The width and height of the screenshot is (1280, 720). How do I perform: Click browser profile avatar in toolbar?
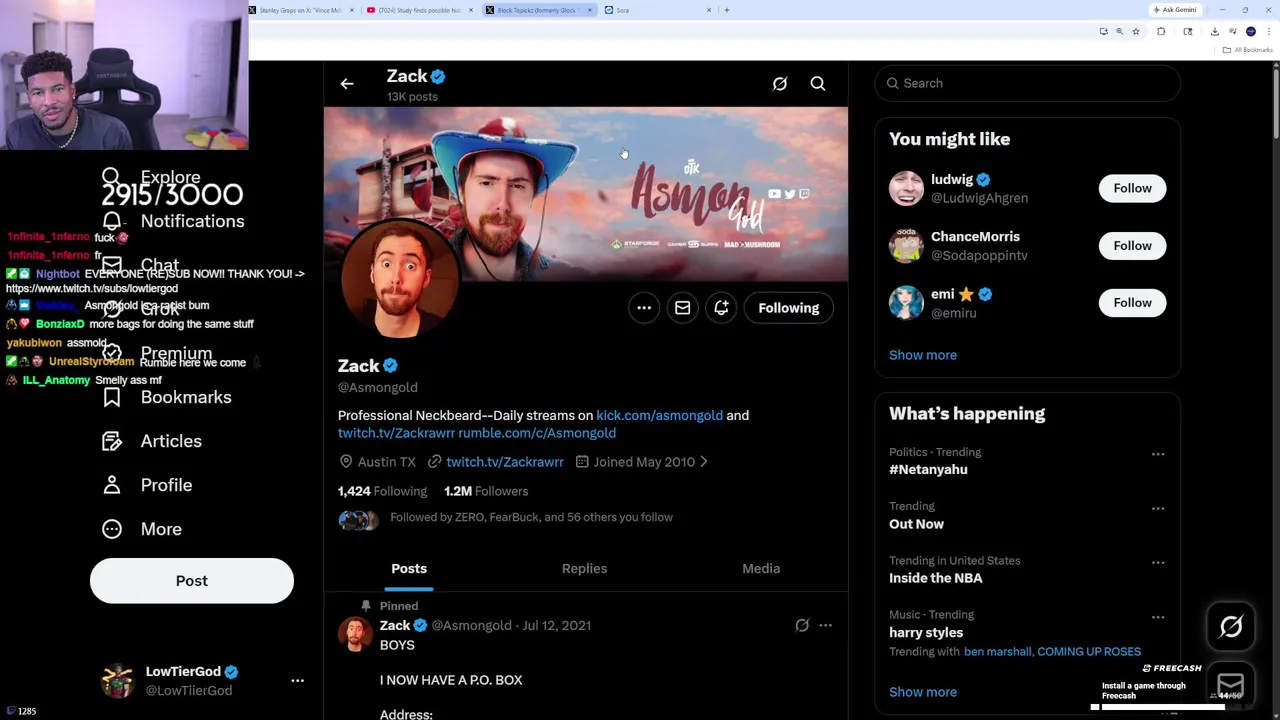click(x=1251, y=31)
